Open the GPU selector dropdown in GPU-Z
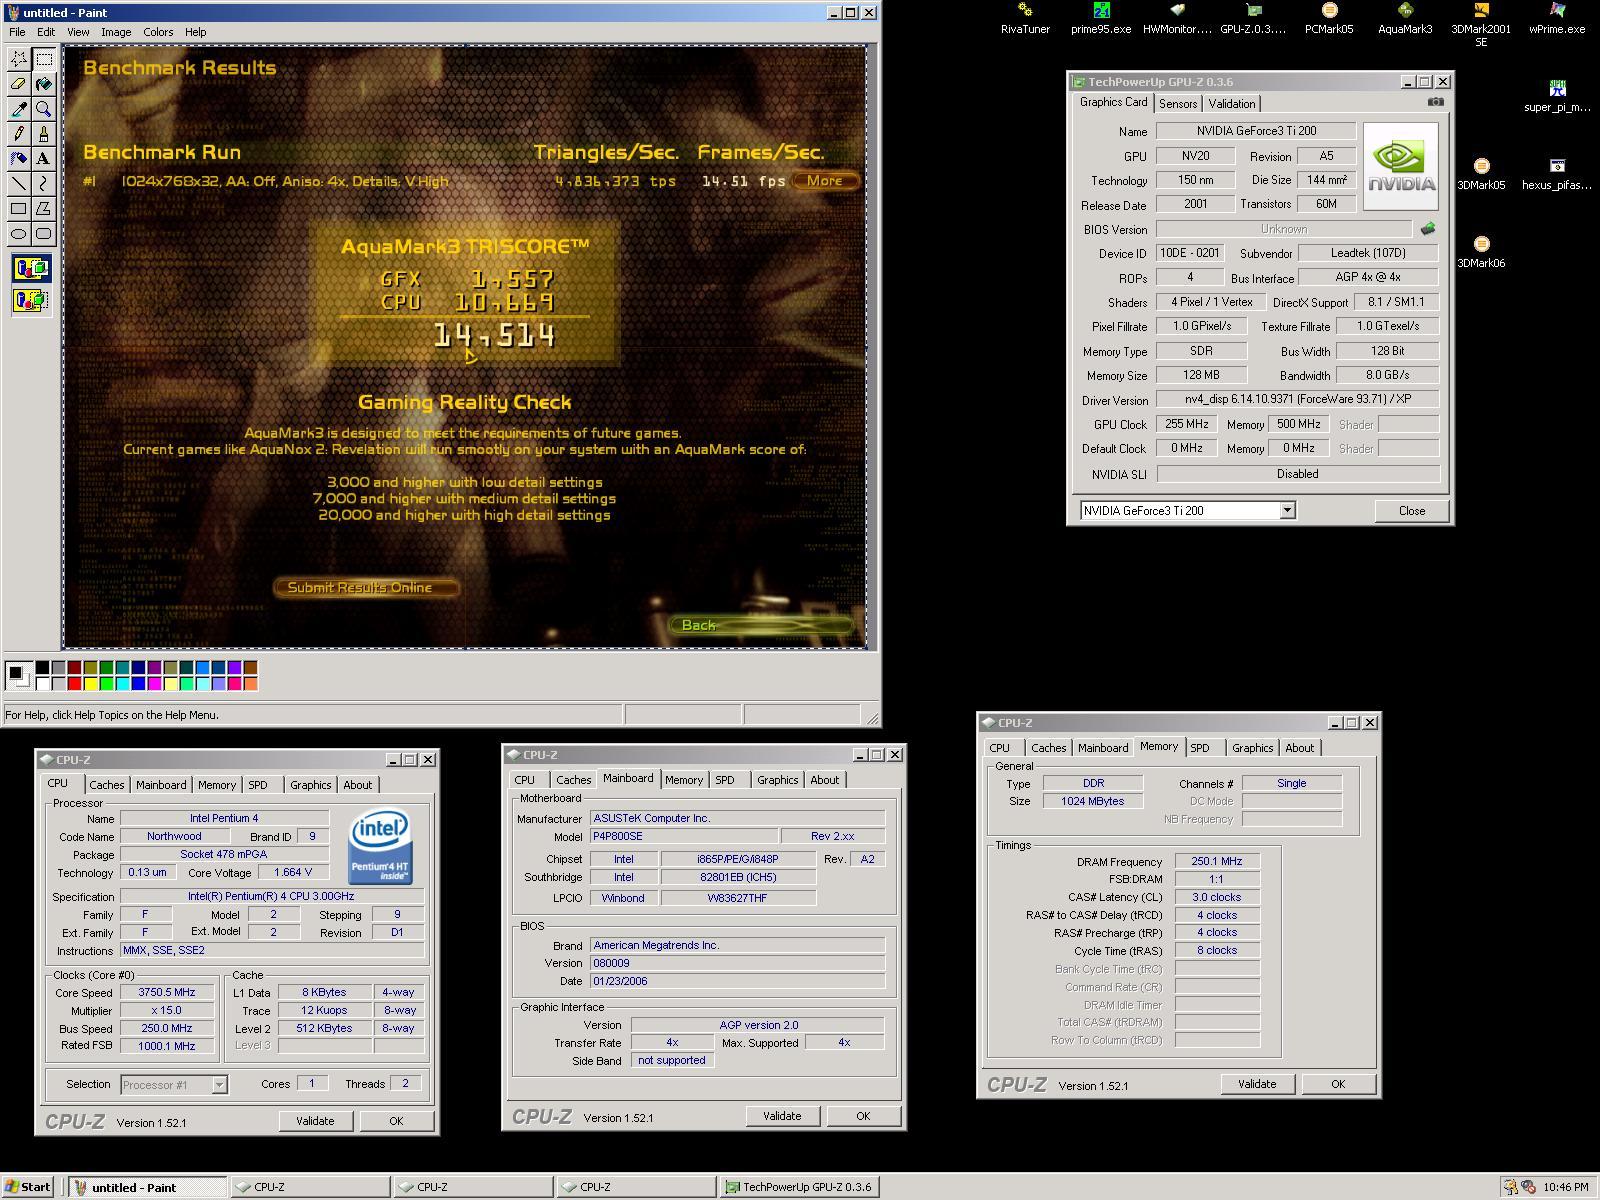1600x1200 pixels. pos(1287,510)
